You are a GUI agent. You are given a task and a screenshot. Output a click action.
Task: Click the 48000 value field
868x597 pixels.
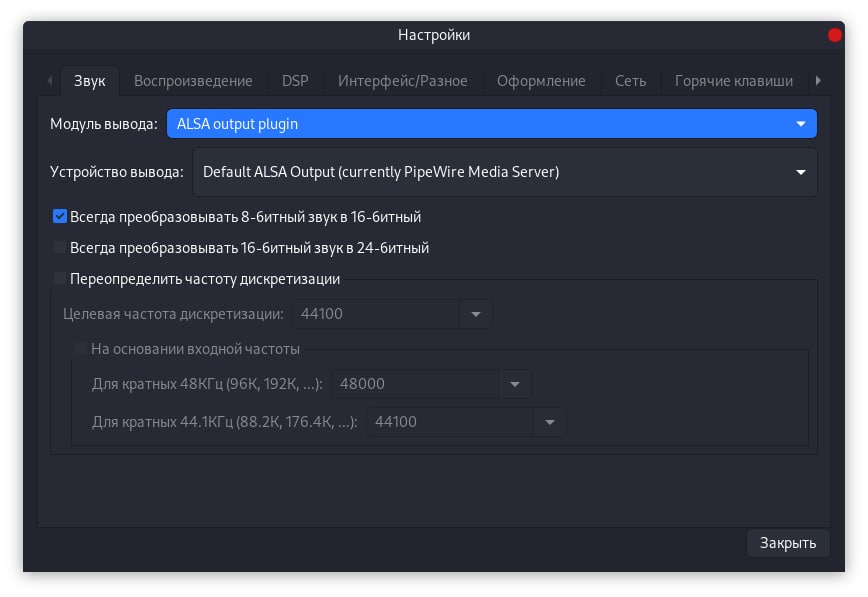tap(415, 384)
